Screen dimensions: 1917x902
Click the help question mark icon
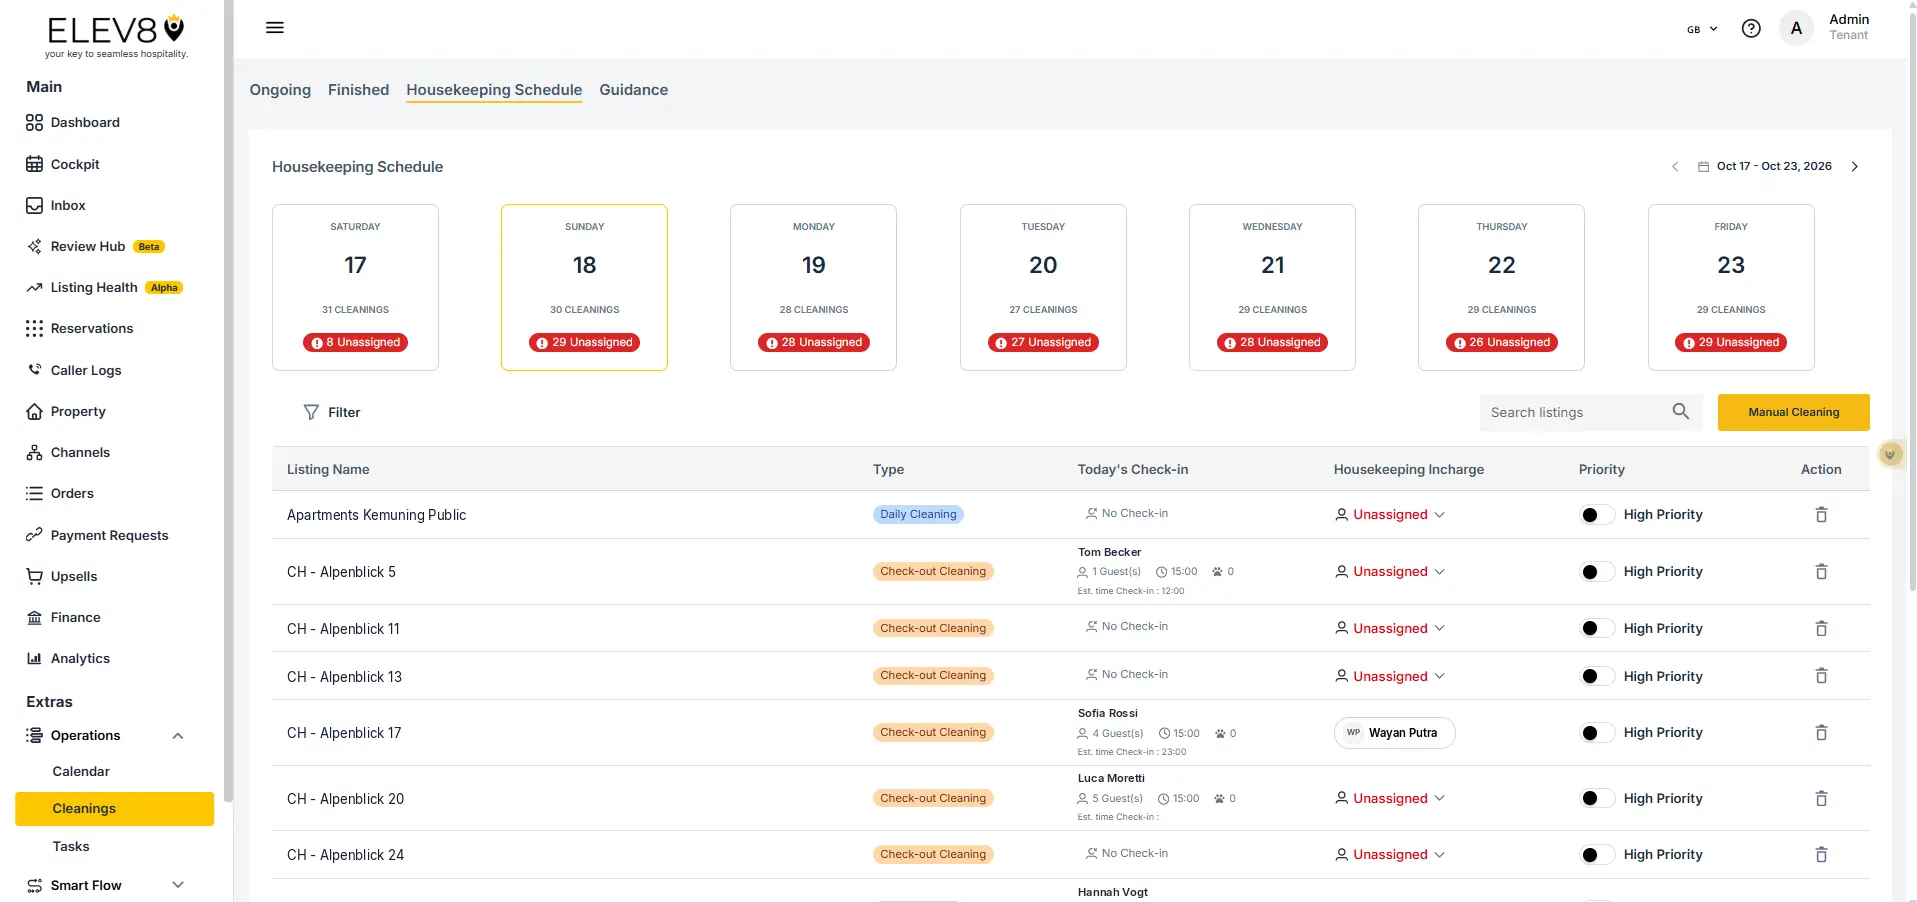coord(1751,29)
